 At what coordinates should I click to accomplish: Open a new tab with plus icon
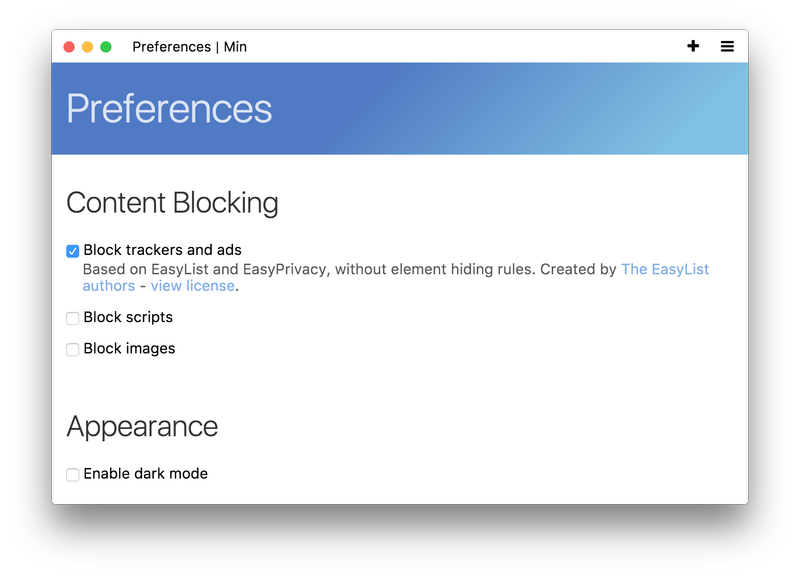pyautogui.click(x=693, y=46)
